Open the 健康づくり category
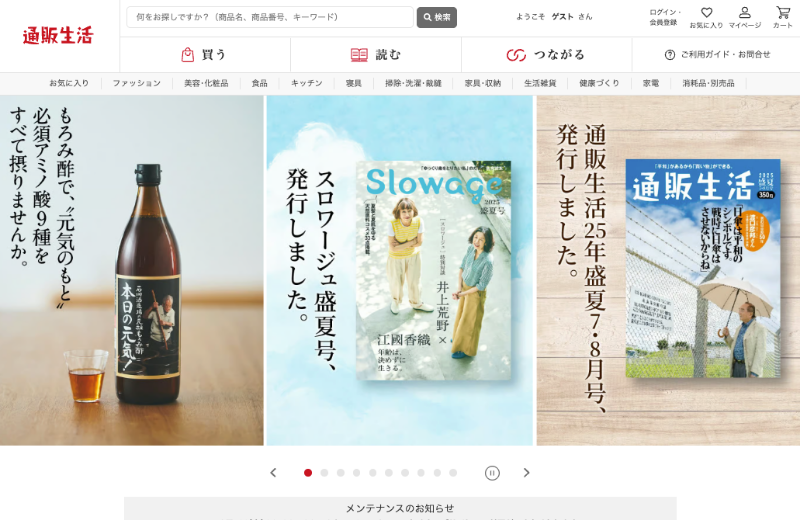This screenshot has height=520, width=800. (x=599, y=83)
